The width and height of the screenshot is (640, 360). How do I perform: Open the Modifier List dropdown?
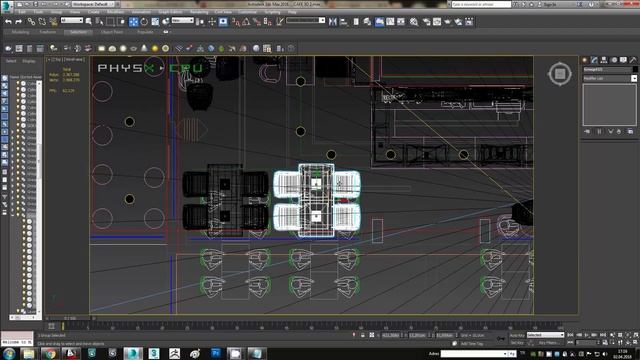pos(609,78)
